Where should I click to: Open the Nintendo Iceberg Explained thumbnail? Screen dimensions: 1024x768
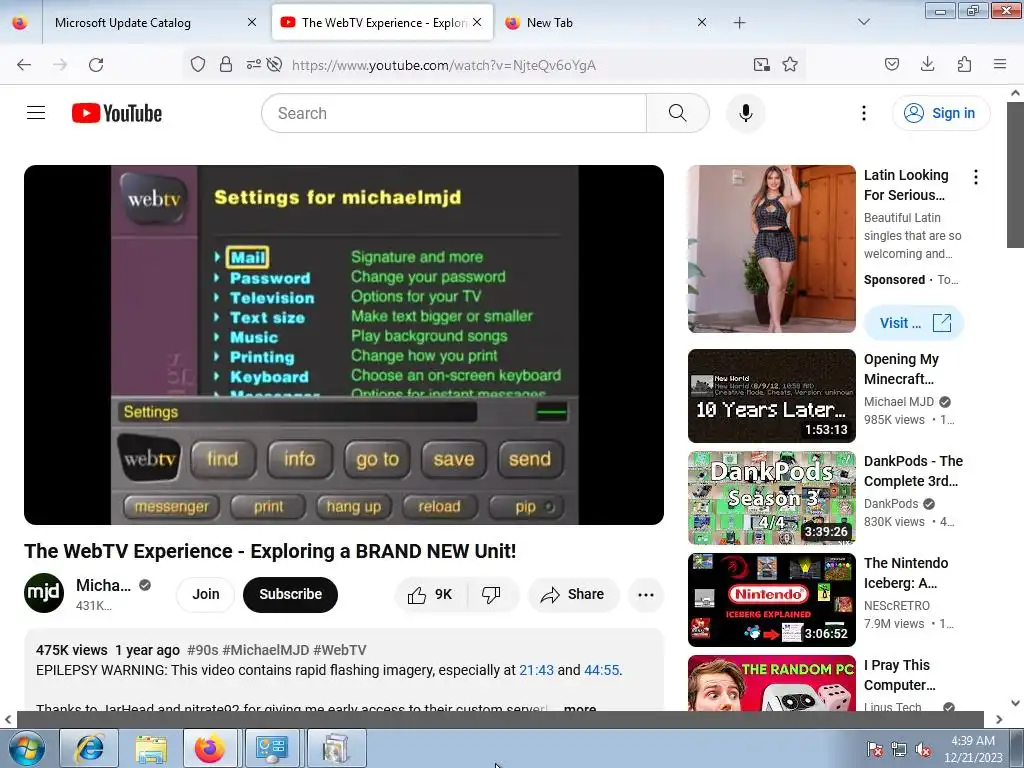(x=772, y=600)
